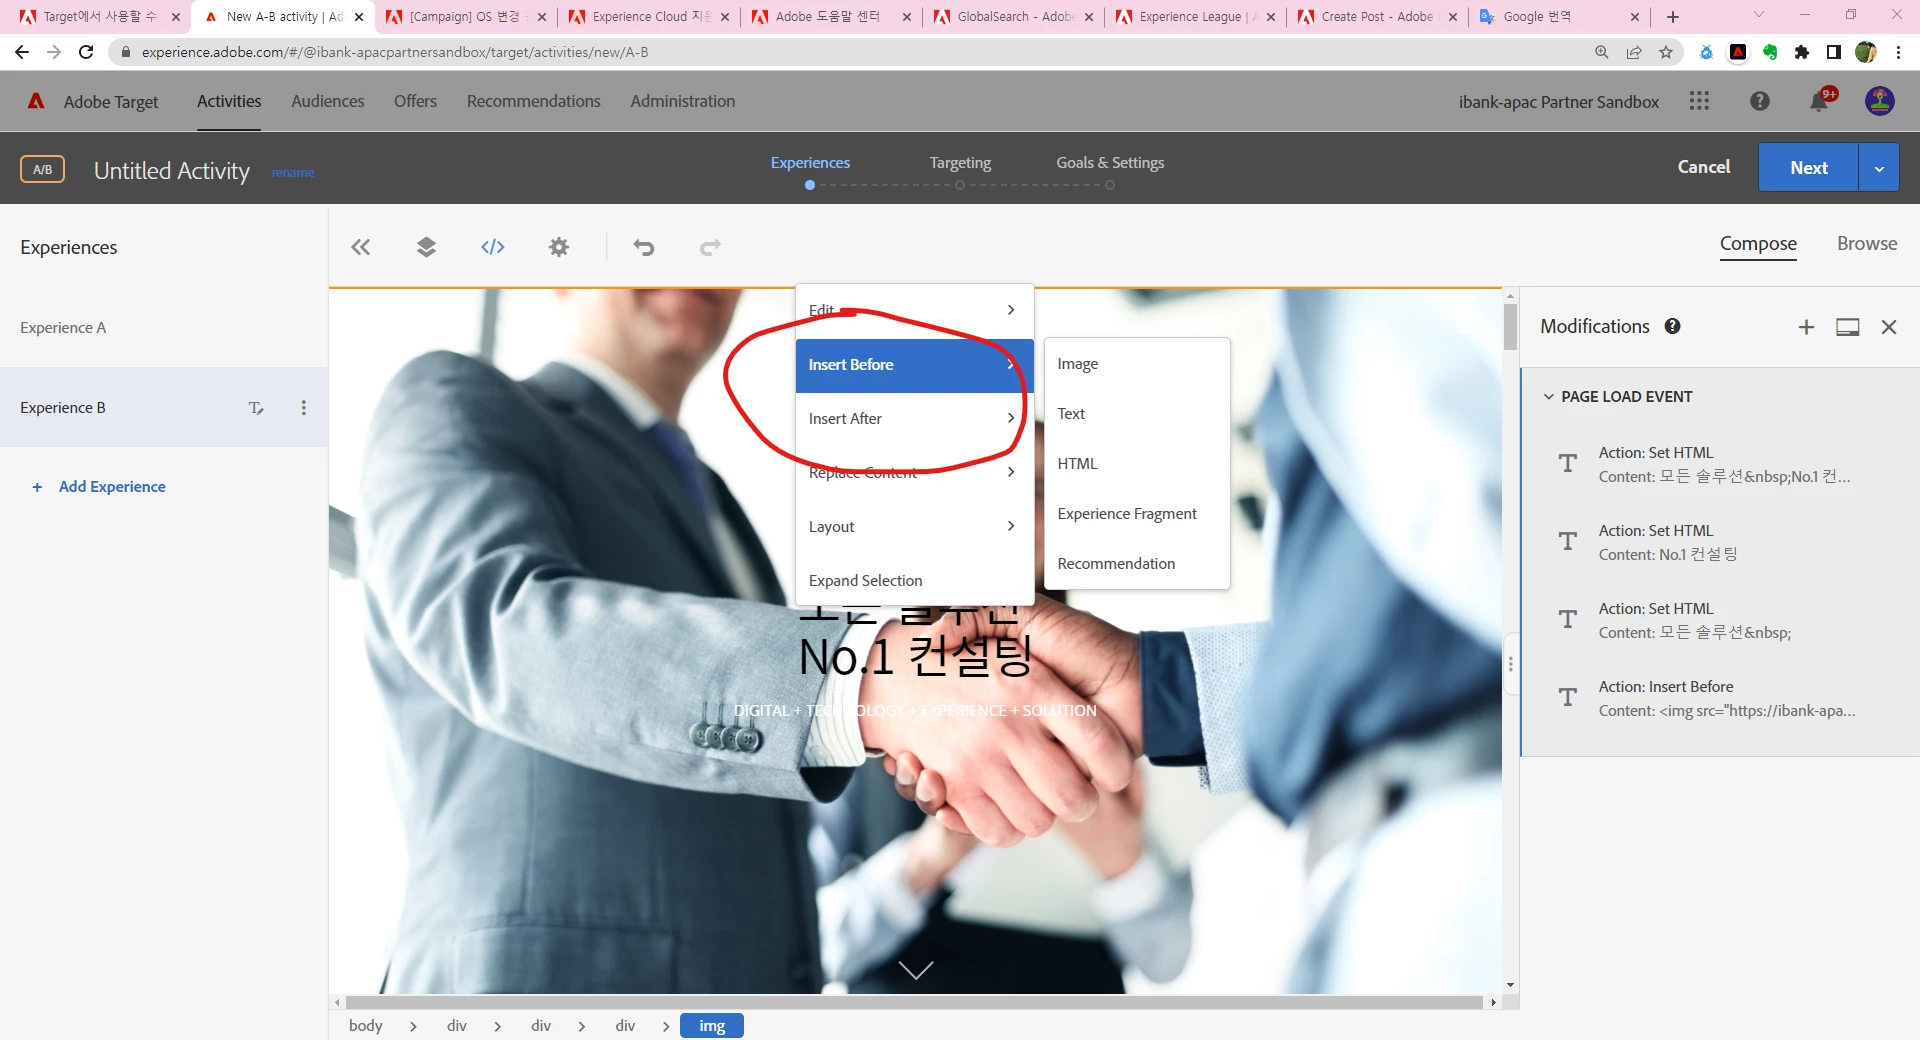1920x1040 pixels.
Task: Collapse the PAGE LOAD EVENT section
Action: (1549, 397)
